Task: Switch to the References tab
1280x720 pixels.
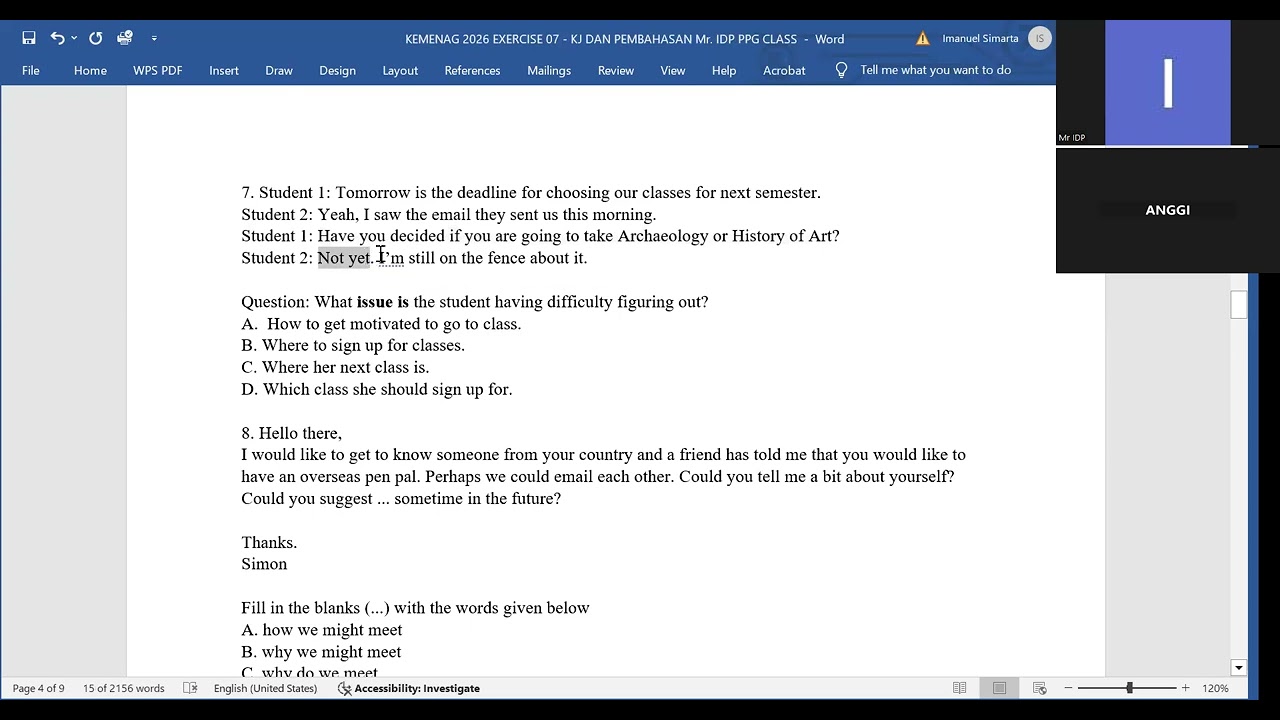Action: pyautogui.click(x=472, y=70)
